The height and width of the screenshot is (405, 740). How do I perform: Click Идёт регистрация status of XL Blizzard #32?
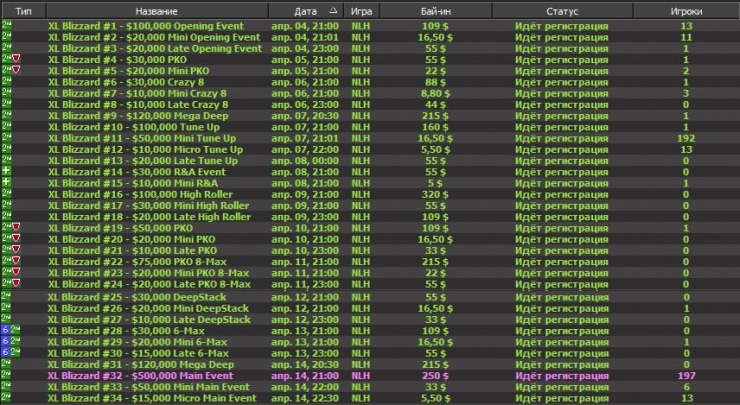coord(562,376)
